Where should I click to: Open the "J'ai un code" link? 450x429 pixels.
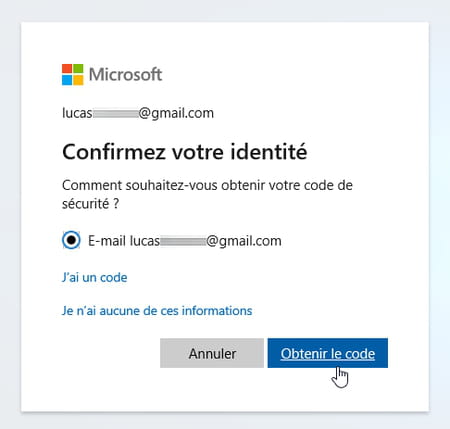(95, 277)
